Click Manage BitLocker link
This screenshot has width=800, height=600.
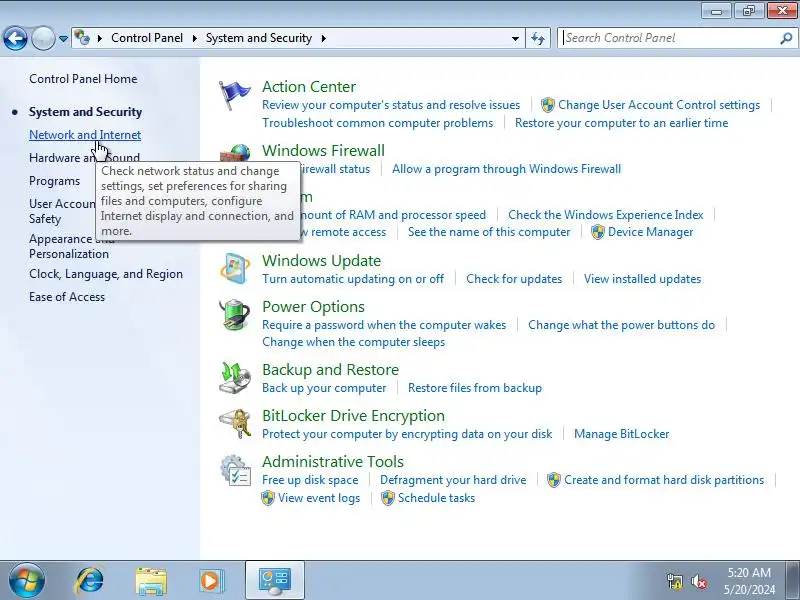point(621,434)
